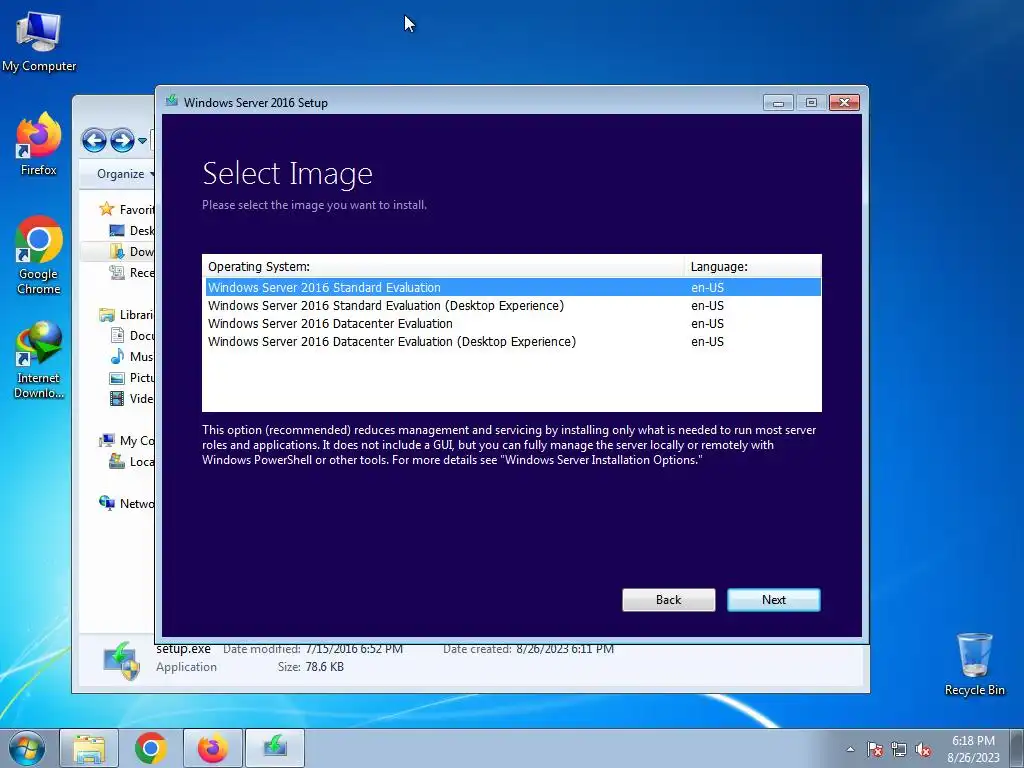
Task: Open Explorer recent pages dropdown arrow
Action: pyautogui.click(x=142, y=140)
